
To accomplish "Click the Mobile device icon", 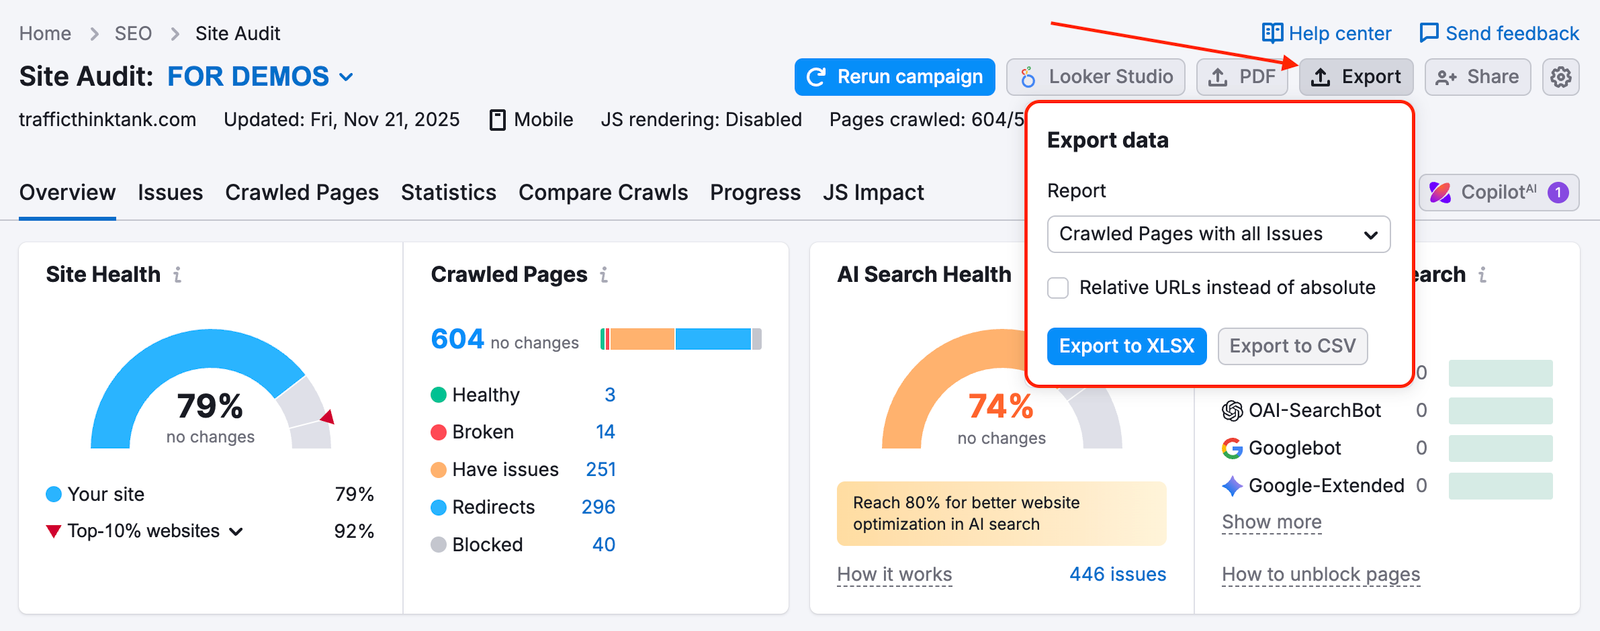I will [497, 119].
